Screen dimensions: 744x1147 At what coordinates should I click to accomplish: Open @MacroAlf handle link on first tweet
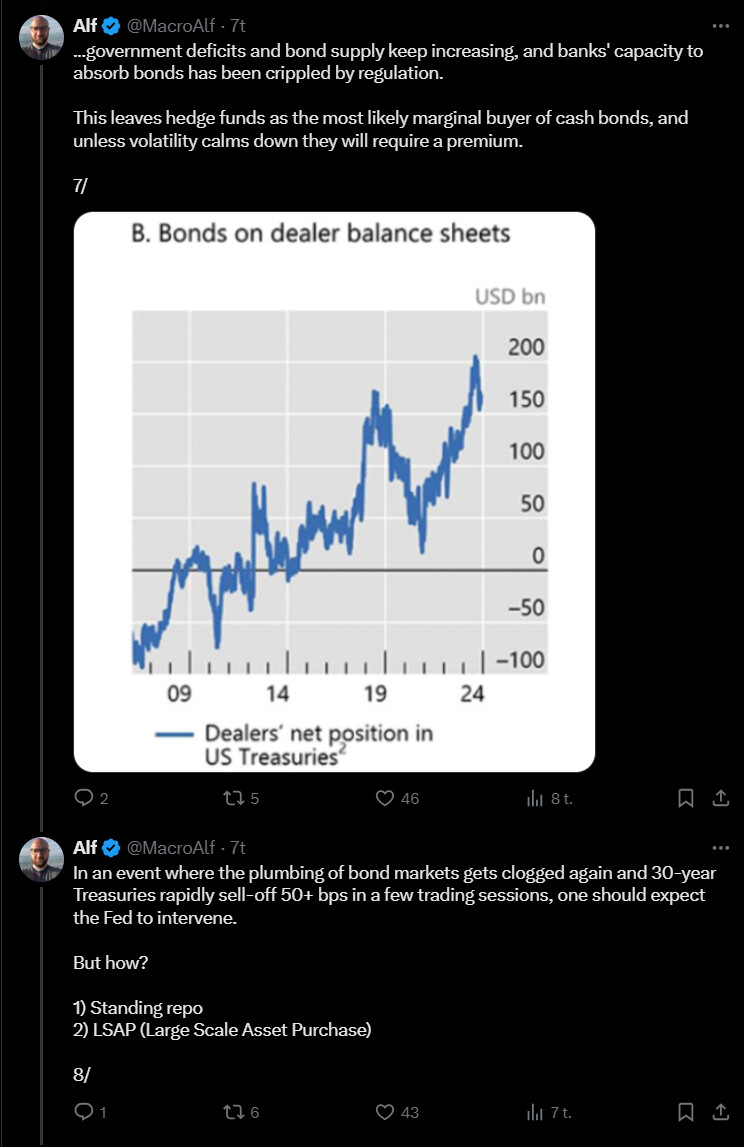pos(170,26)
